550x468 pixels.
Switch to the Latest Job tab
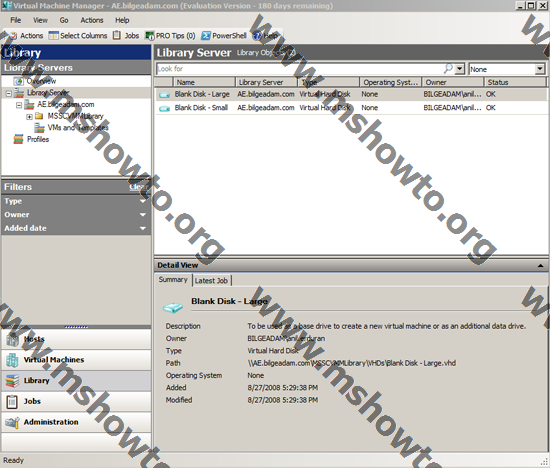[x=212, y=281]
